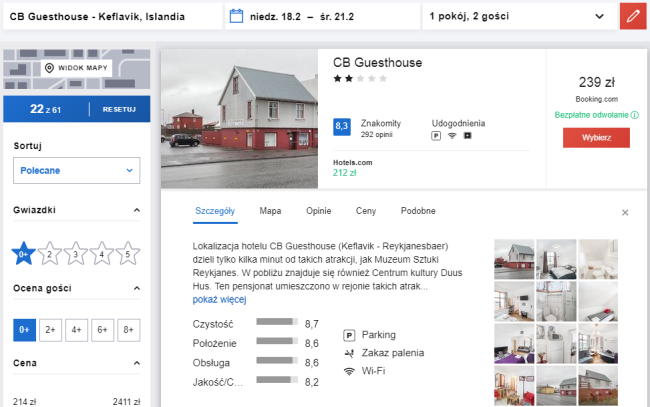
Task: Close the hotel details panel
Action: [625, 213]
